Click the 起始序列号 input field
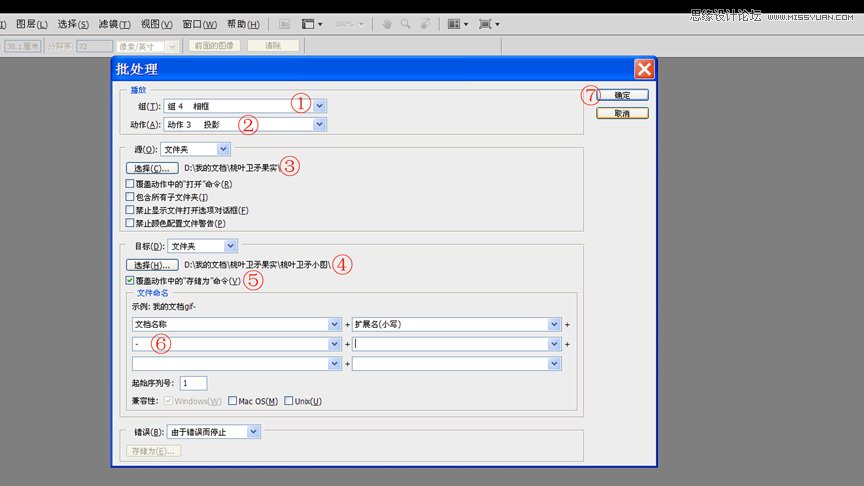The image size is (864, 486). click(193, 383)
